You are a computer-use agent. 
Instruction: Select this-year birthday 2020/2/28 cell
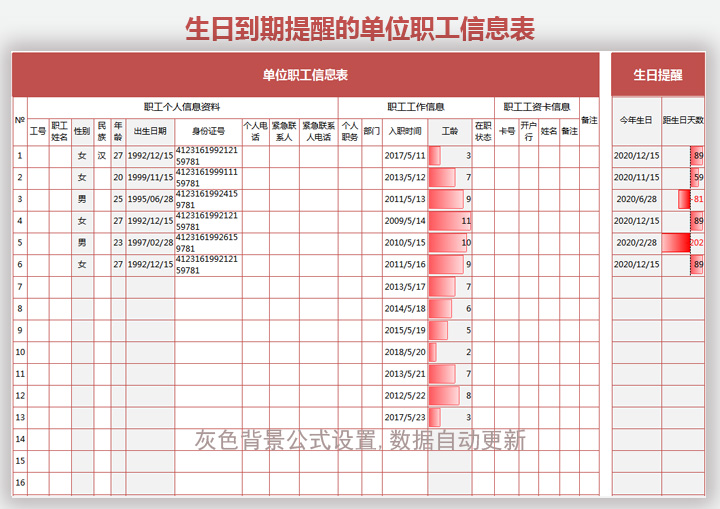pyautogui.click(x=636, y=243)
